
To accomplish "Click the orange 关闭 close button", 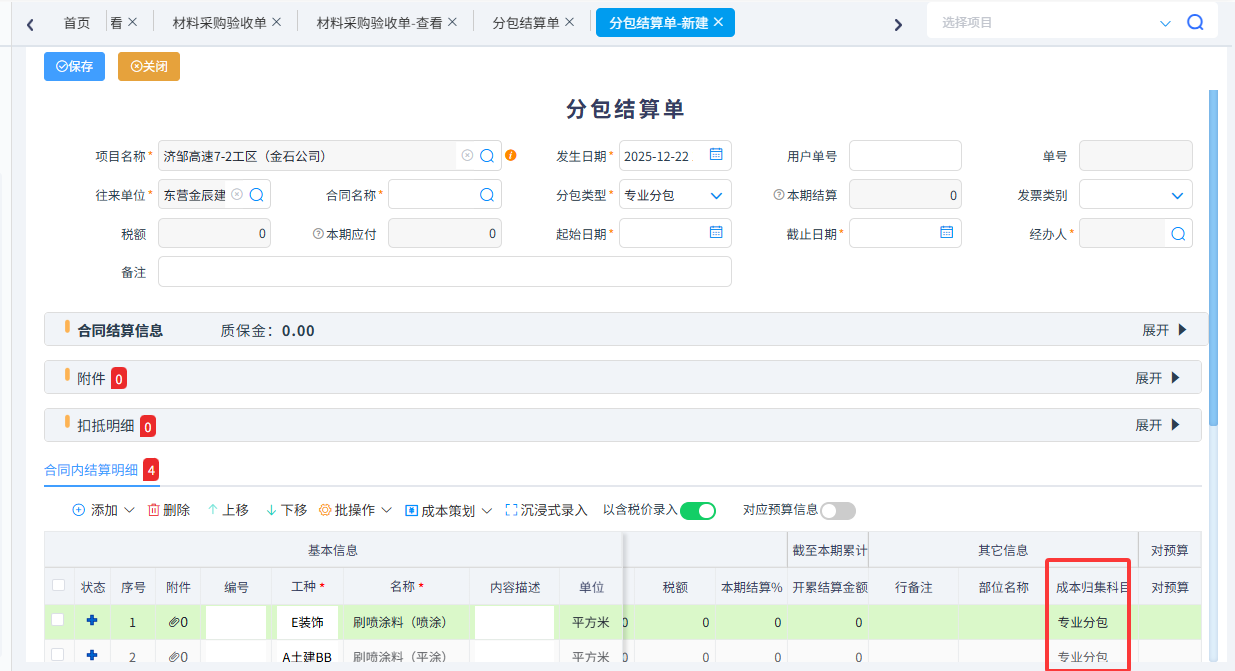I will coord(148,66).
